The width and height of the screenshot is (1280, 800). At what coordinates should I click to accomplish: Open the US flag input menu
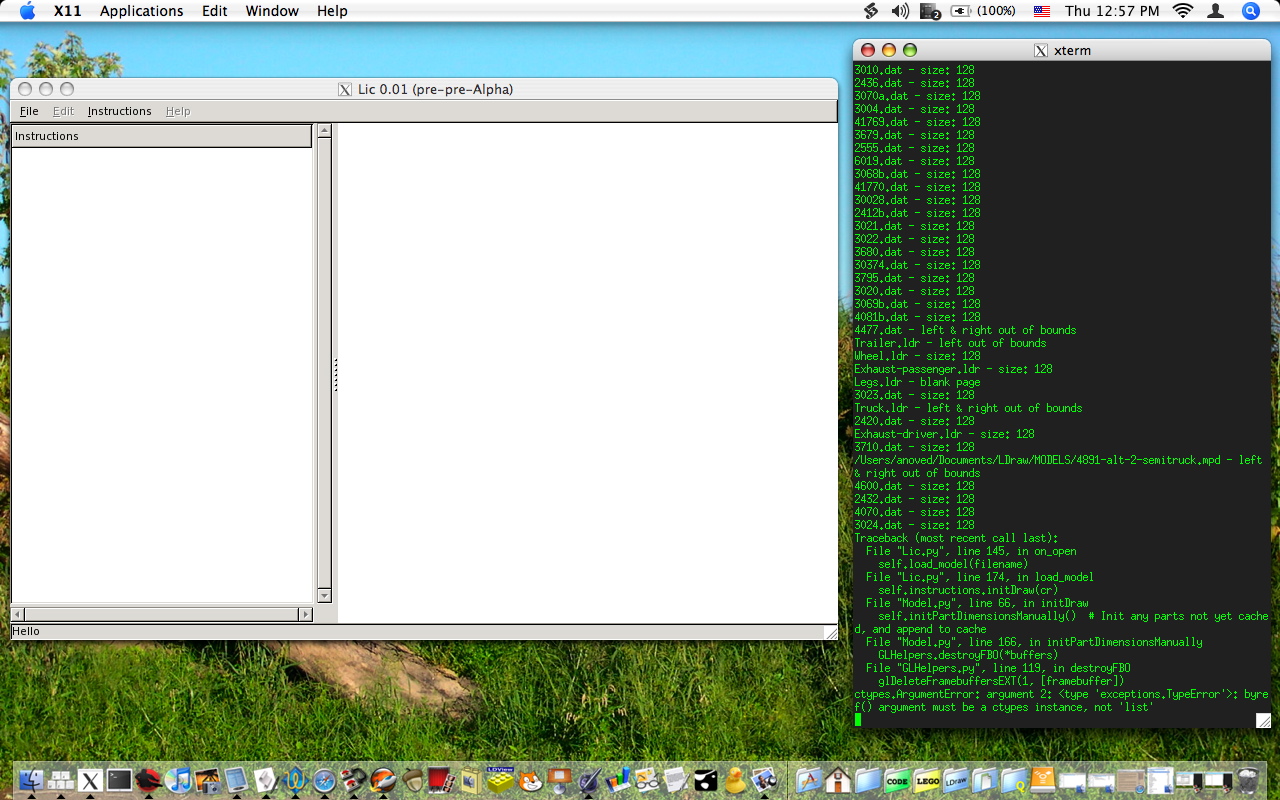[1042, 11]
